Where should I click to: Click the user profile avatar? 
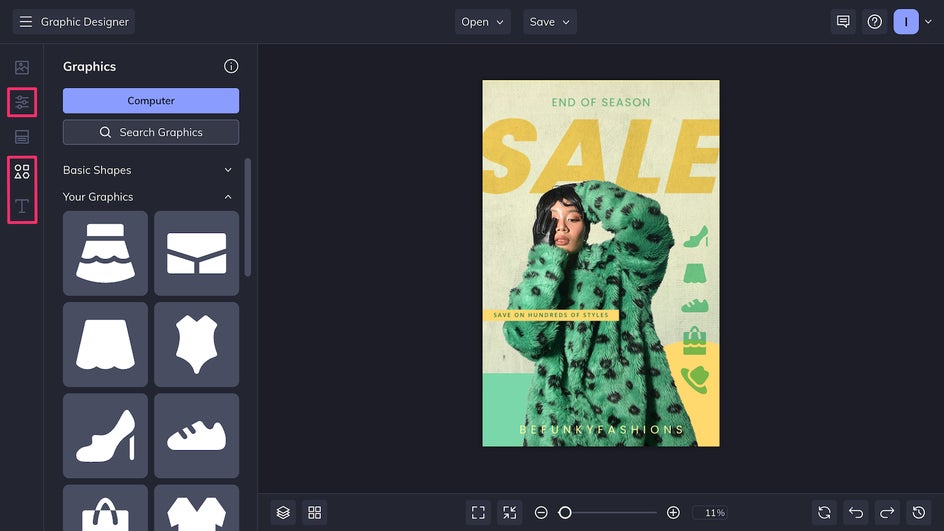coord(905,22)
